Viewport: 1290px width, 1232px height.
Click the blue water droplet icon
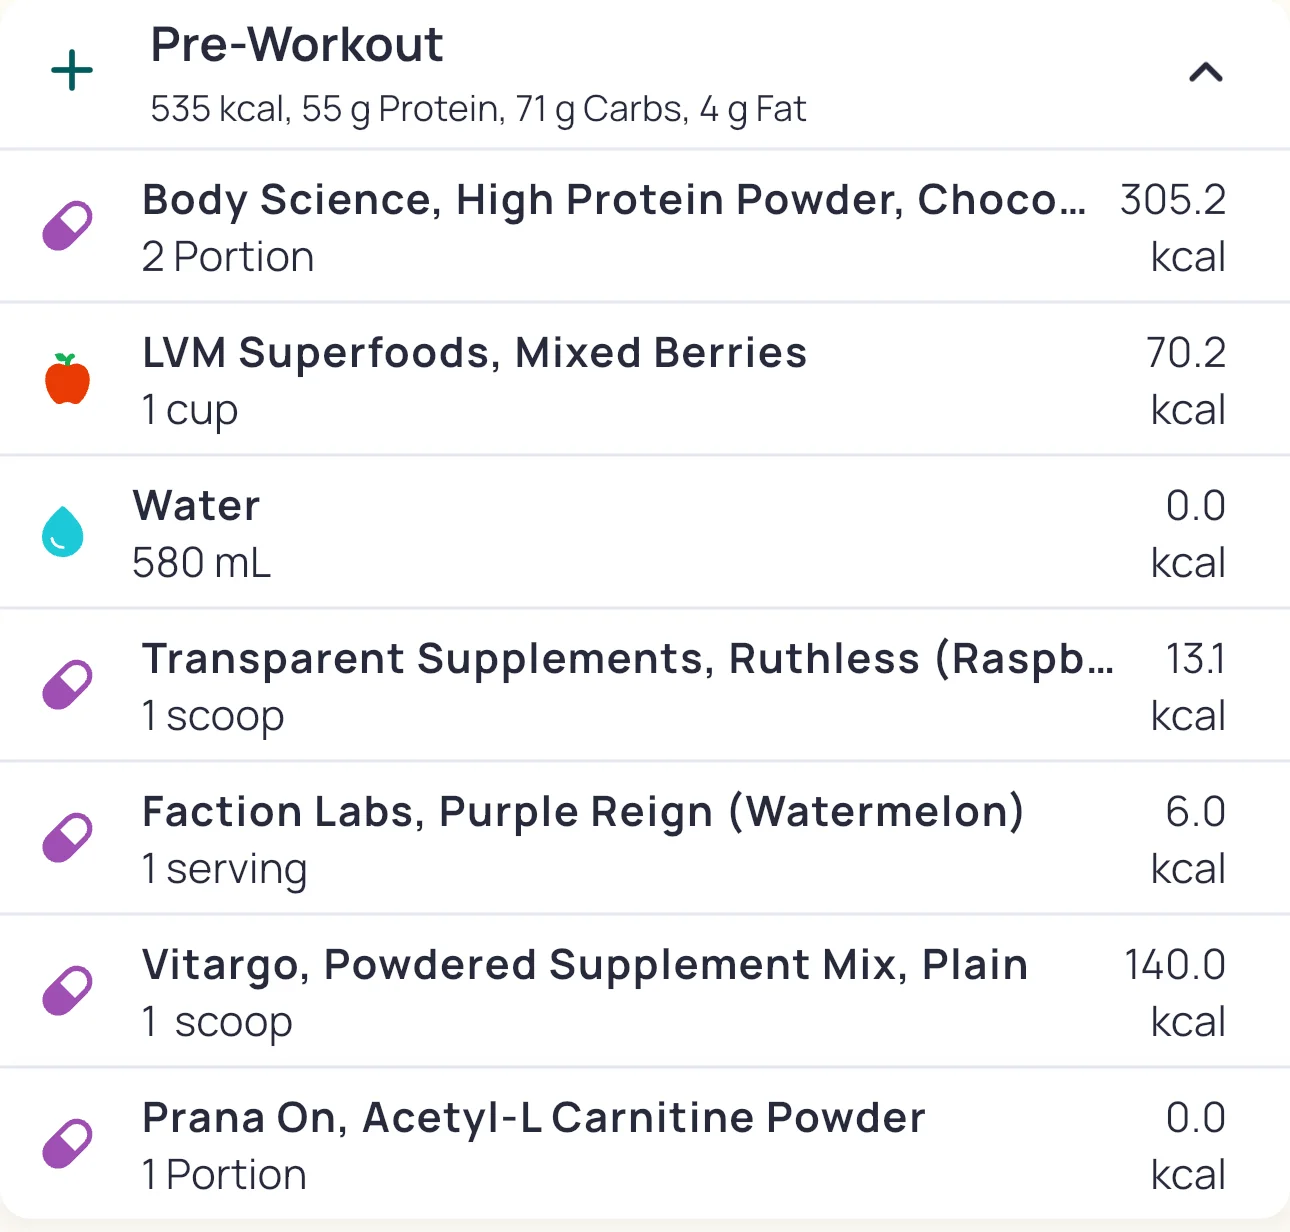tap(63, 532)
